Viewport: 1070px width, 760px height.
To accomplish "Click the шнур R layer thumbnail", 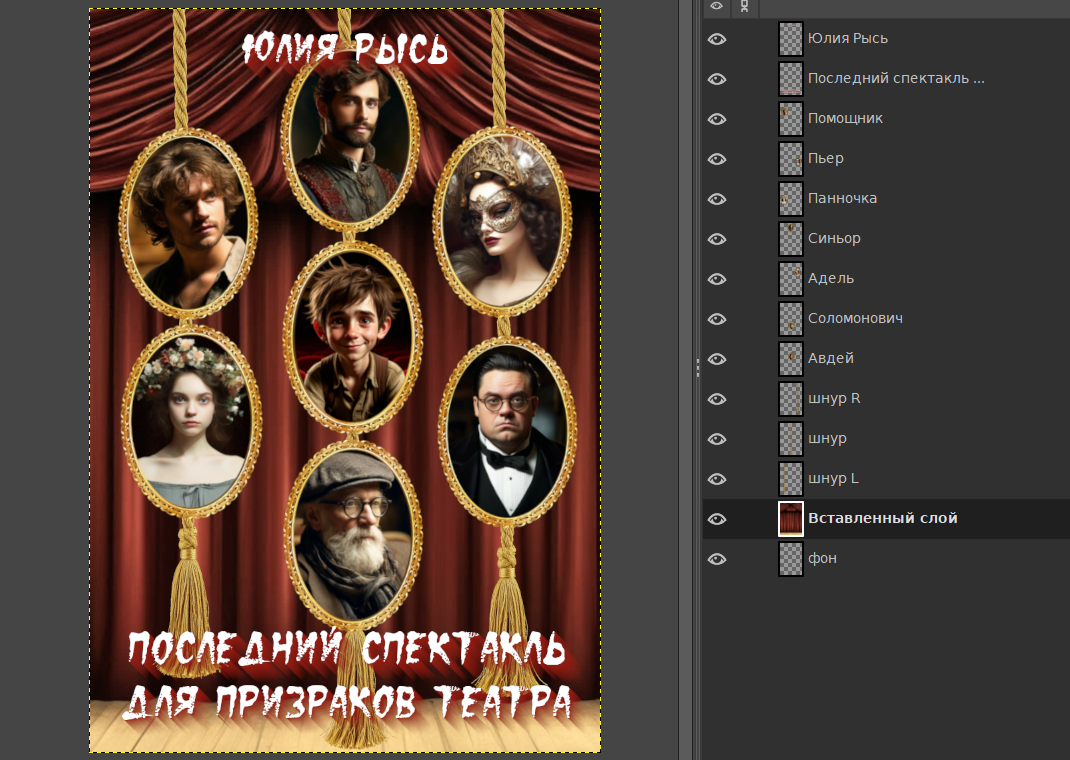I will pos(791,399).
